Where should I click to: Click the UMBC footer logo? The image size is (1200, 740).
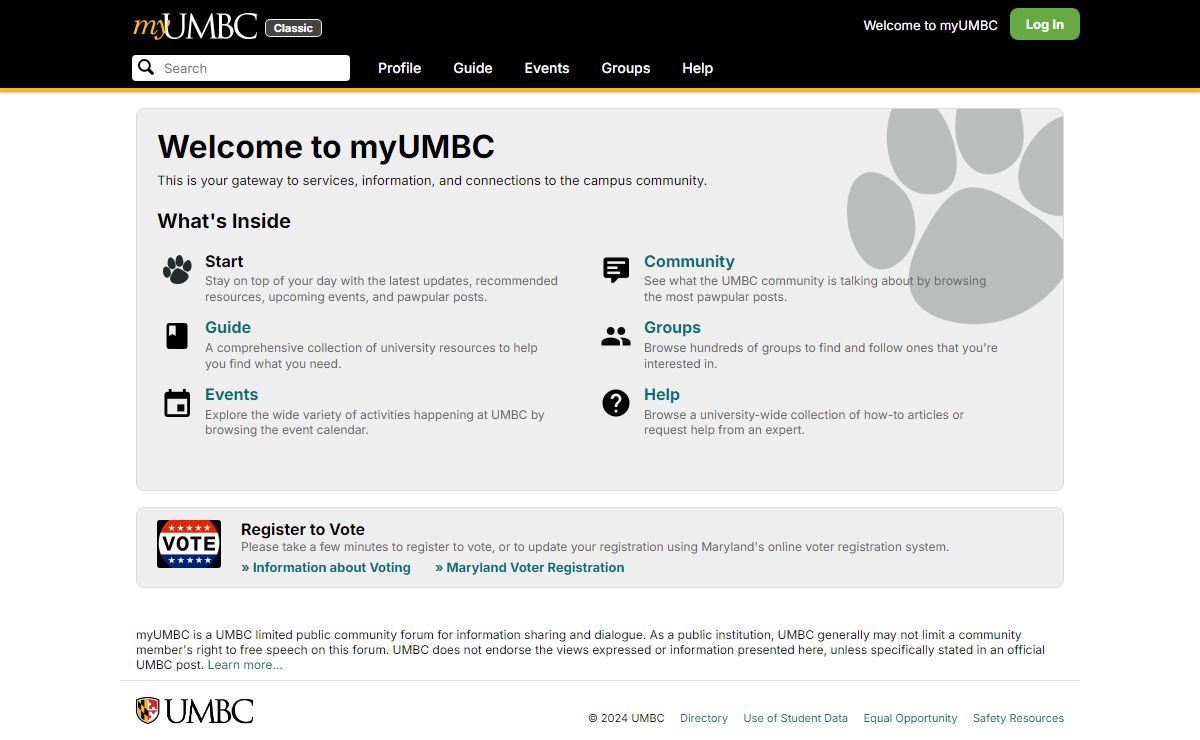coord(195,711)
